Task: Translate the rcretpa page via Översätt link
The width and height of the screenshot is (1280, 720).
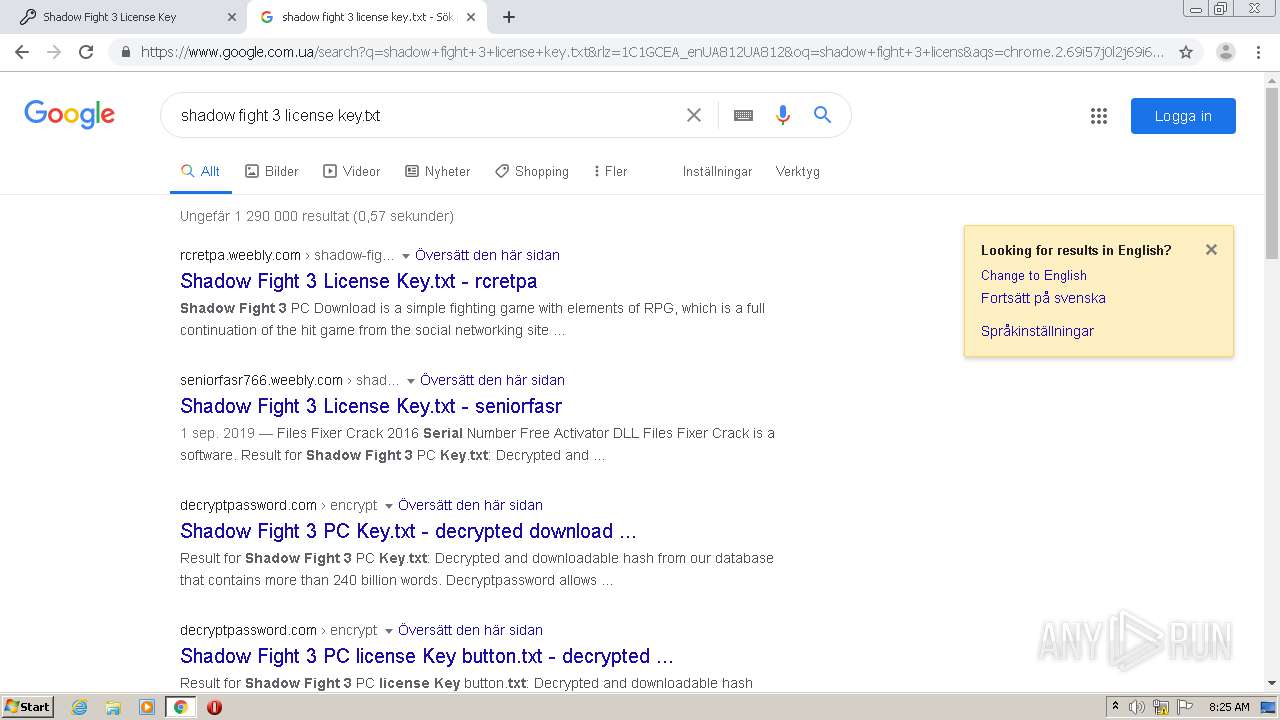Action: (487, 255)
